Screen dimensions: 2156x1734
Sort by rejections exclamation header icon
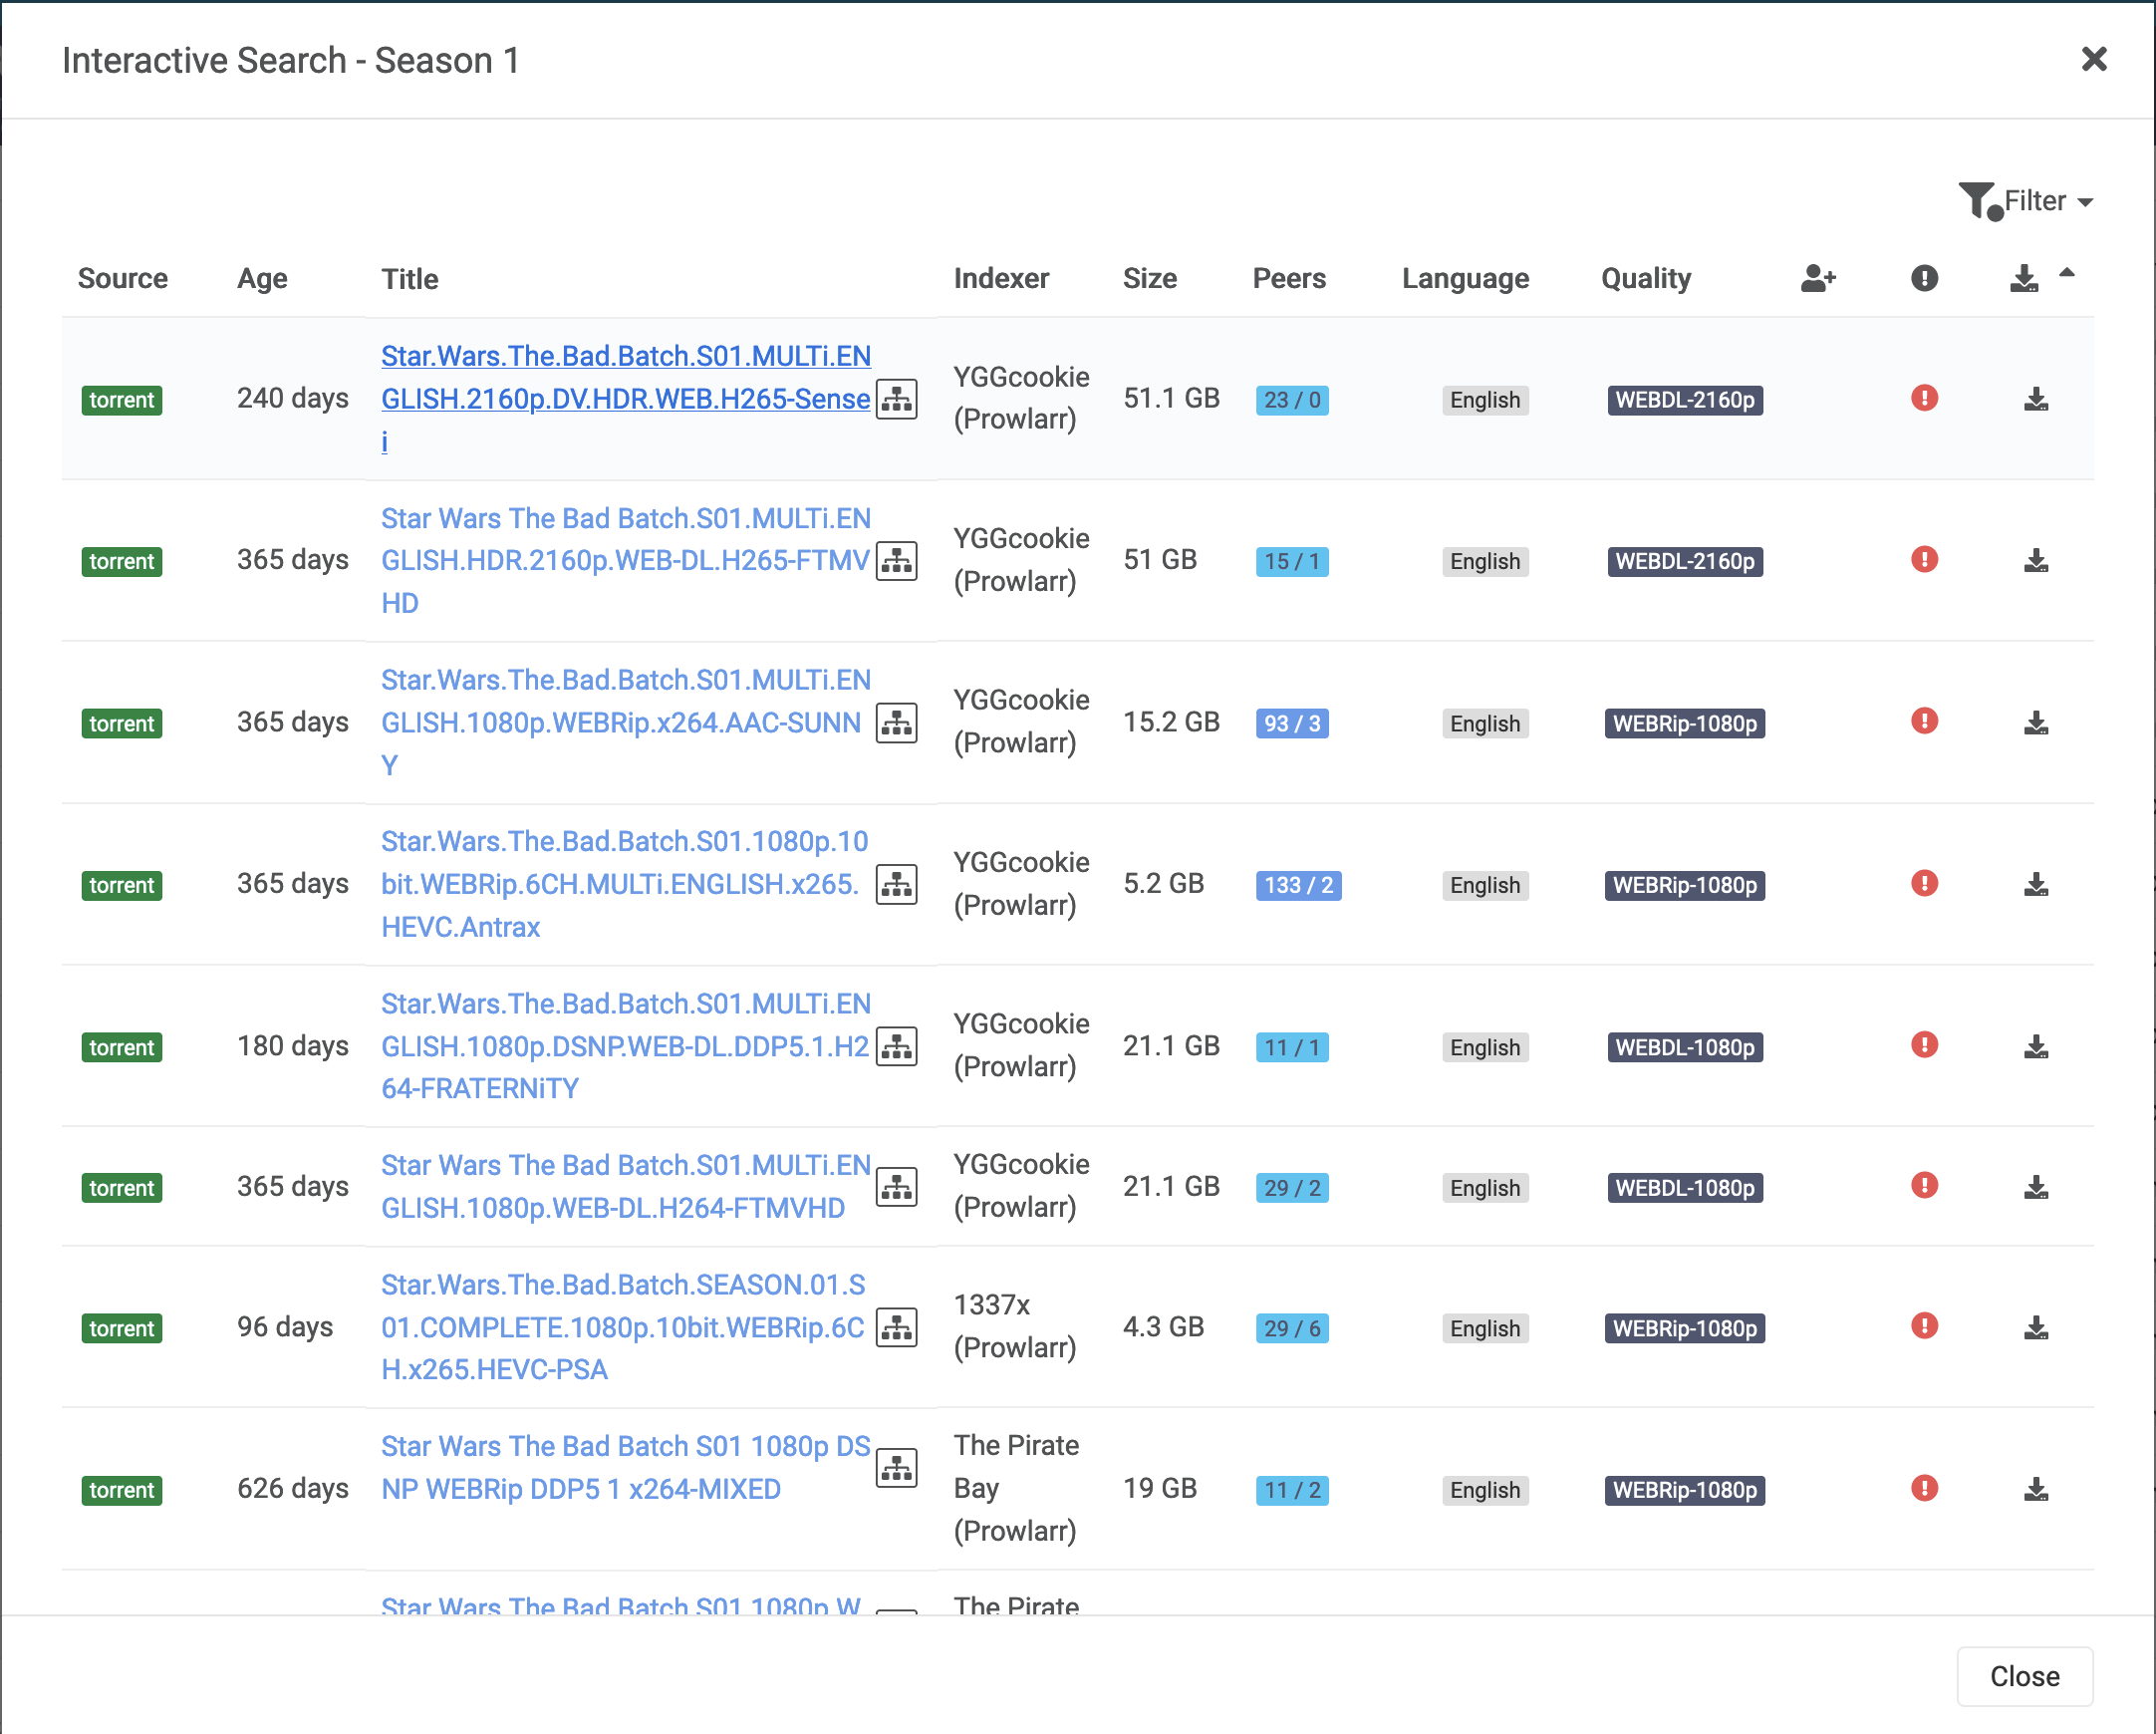pos(1923,278)
